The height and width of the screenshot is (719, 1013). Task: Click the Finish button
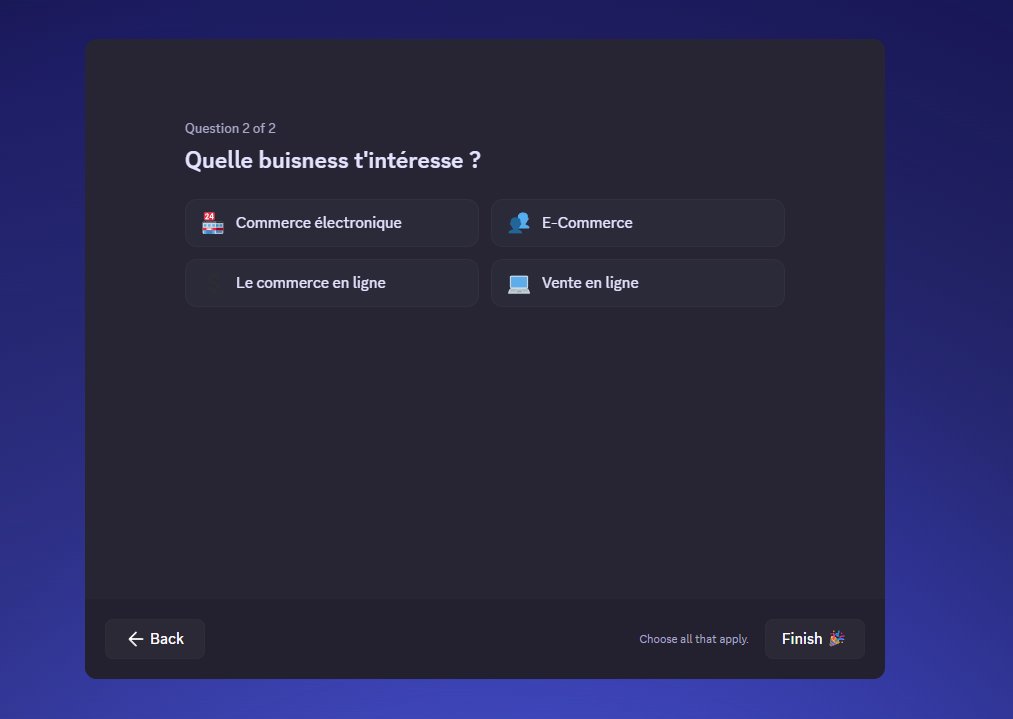[x=814, y=639]
